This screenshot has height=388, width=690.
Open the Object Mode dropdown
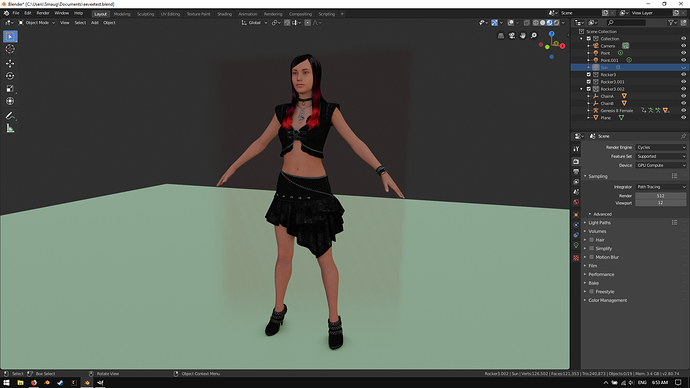(x=37, y=22)
